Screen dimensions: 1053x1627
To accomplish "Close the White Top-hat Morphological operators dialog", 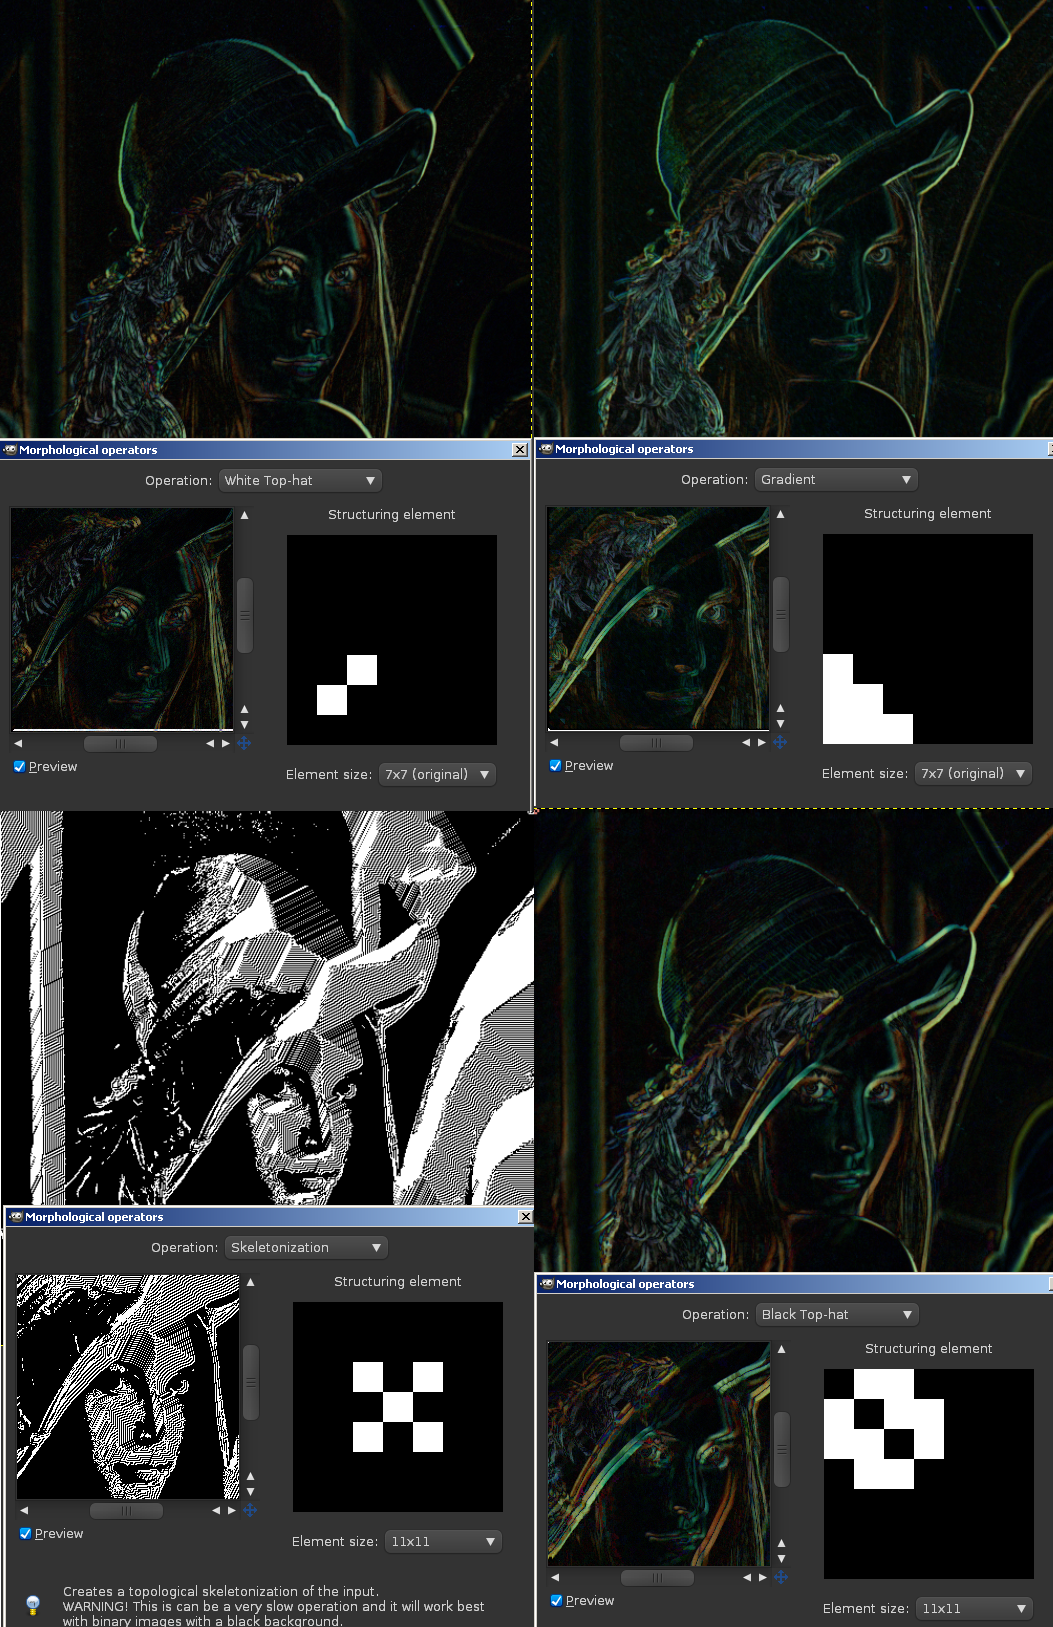I will [520, 450].
